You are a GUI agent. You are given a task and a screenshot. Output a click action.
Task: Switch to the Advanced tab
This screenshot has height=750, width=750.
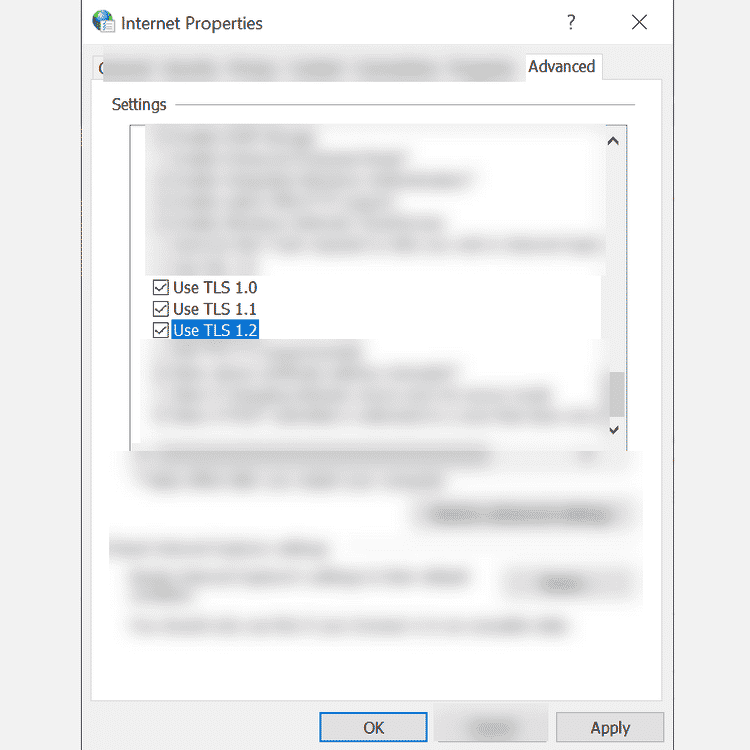(x=562, y=66)
